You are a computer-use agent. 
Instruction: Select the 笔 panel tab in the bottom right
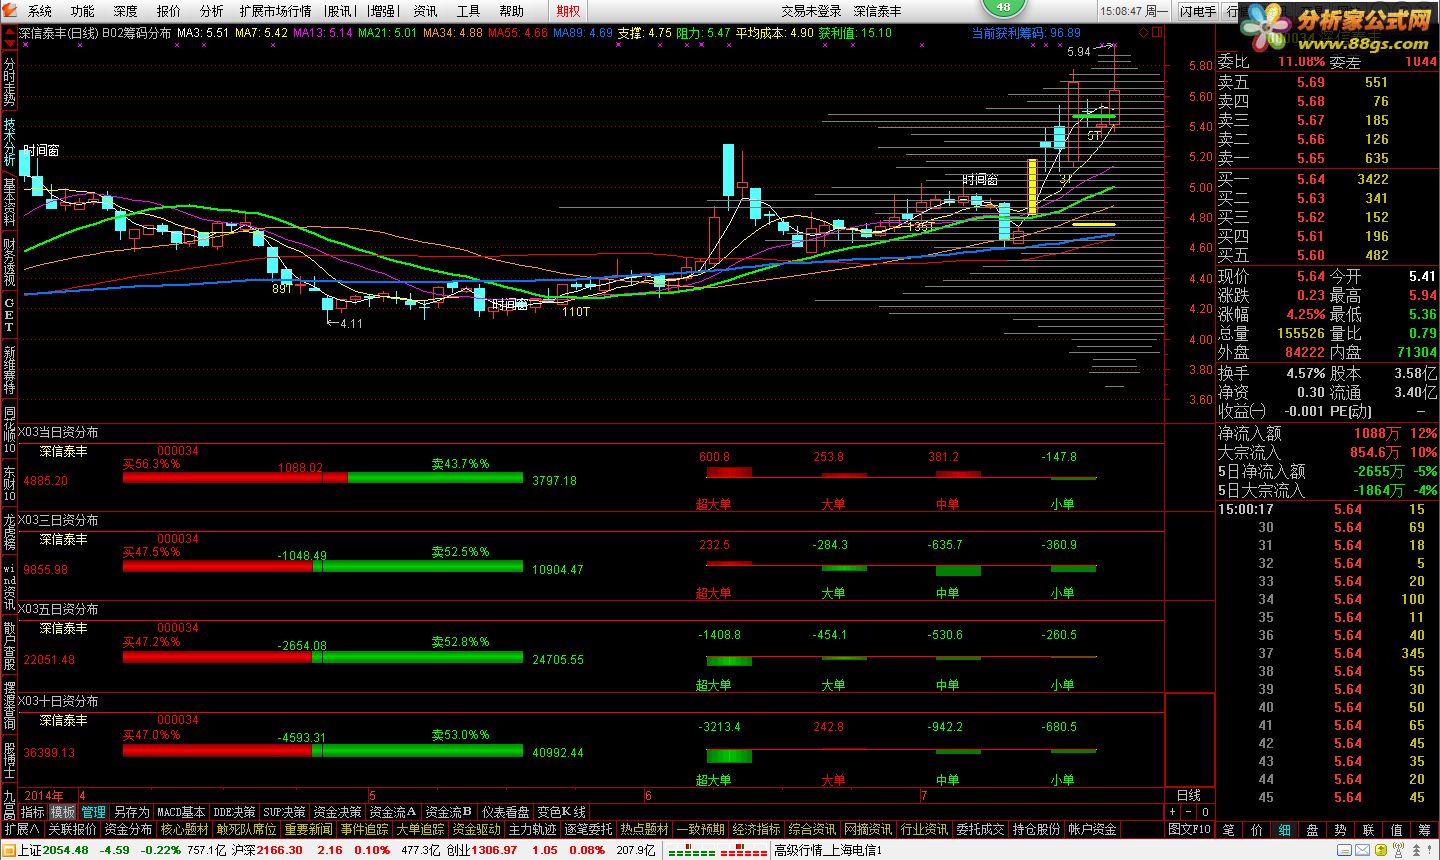(1228, 830)
